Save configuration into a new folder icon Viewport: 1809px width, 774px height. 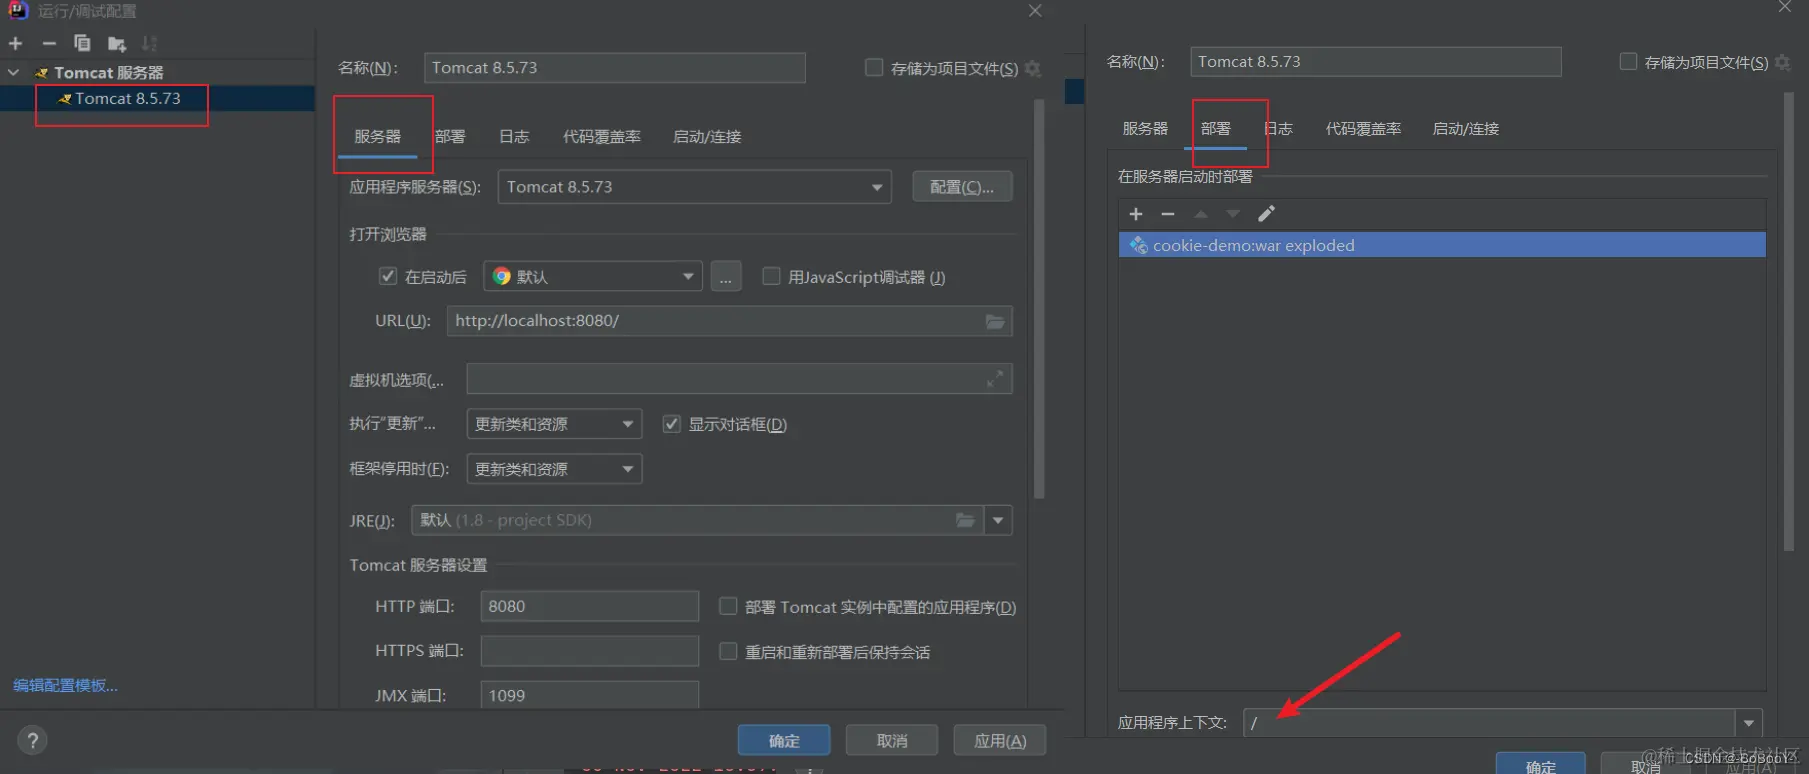[x=117, y=43]
